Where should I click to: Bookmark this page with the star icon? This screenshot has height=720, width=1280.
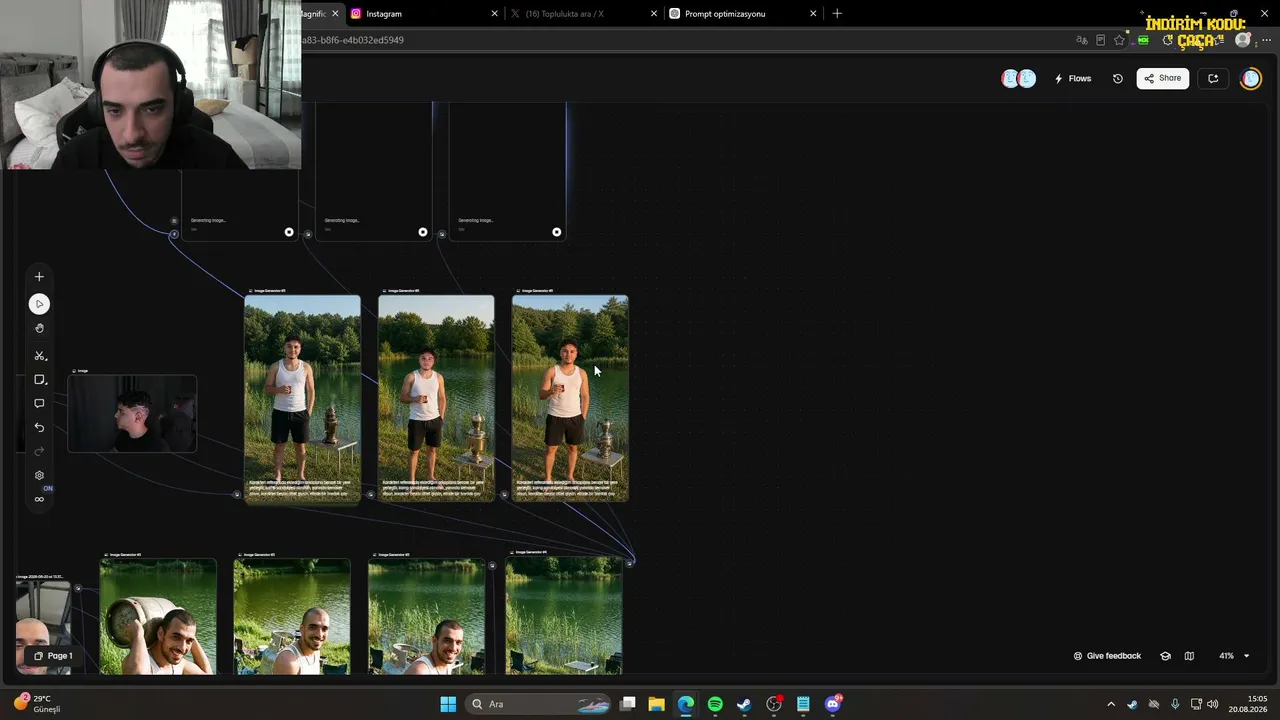tap(1120, 40)
